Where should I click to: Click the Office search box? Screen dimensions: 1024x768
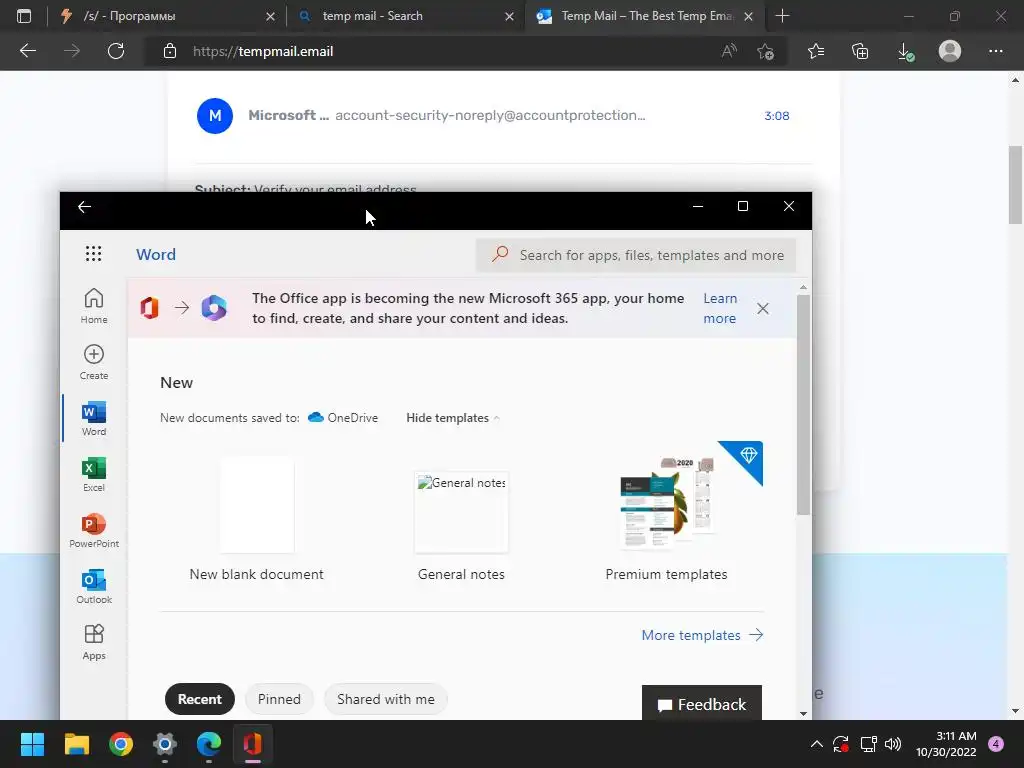pyautogui.click(x=636, y=255)
